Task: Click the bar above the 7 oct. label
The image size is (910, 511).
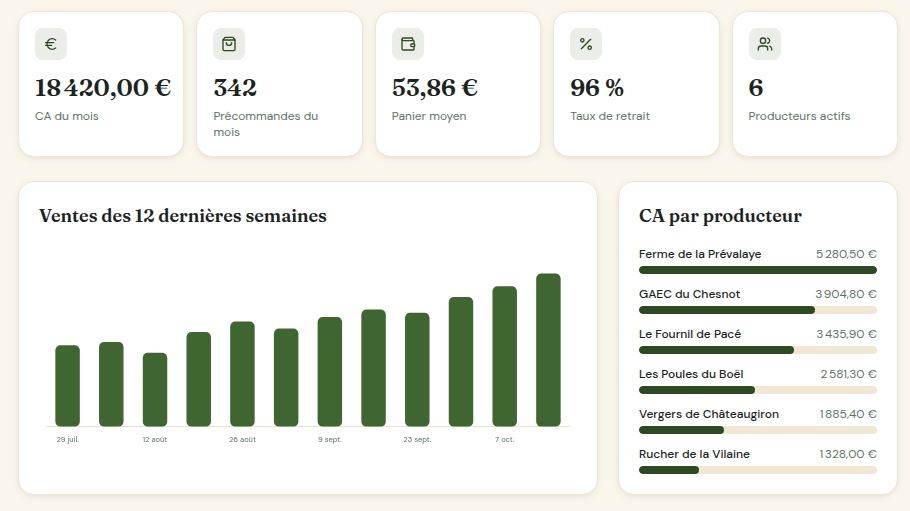Action: [505, 356]
